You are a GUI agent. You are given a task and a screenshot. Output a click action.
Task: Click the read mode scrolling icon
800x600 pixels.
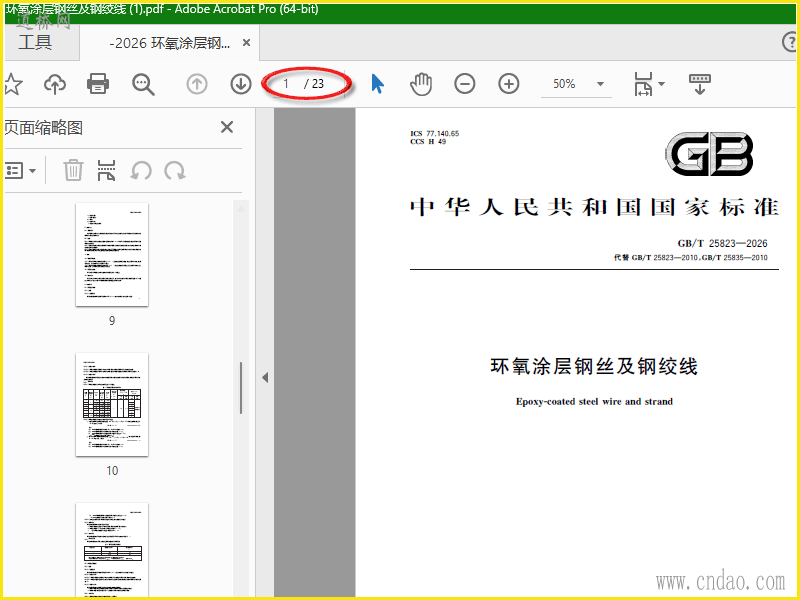[700, 84]
